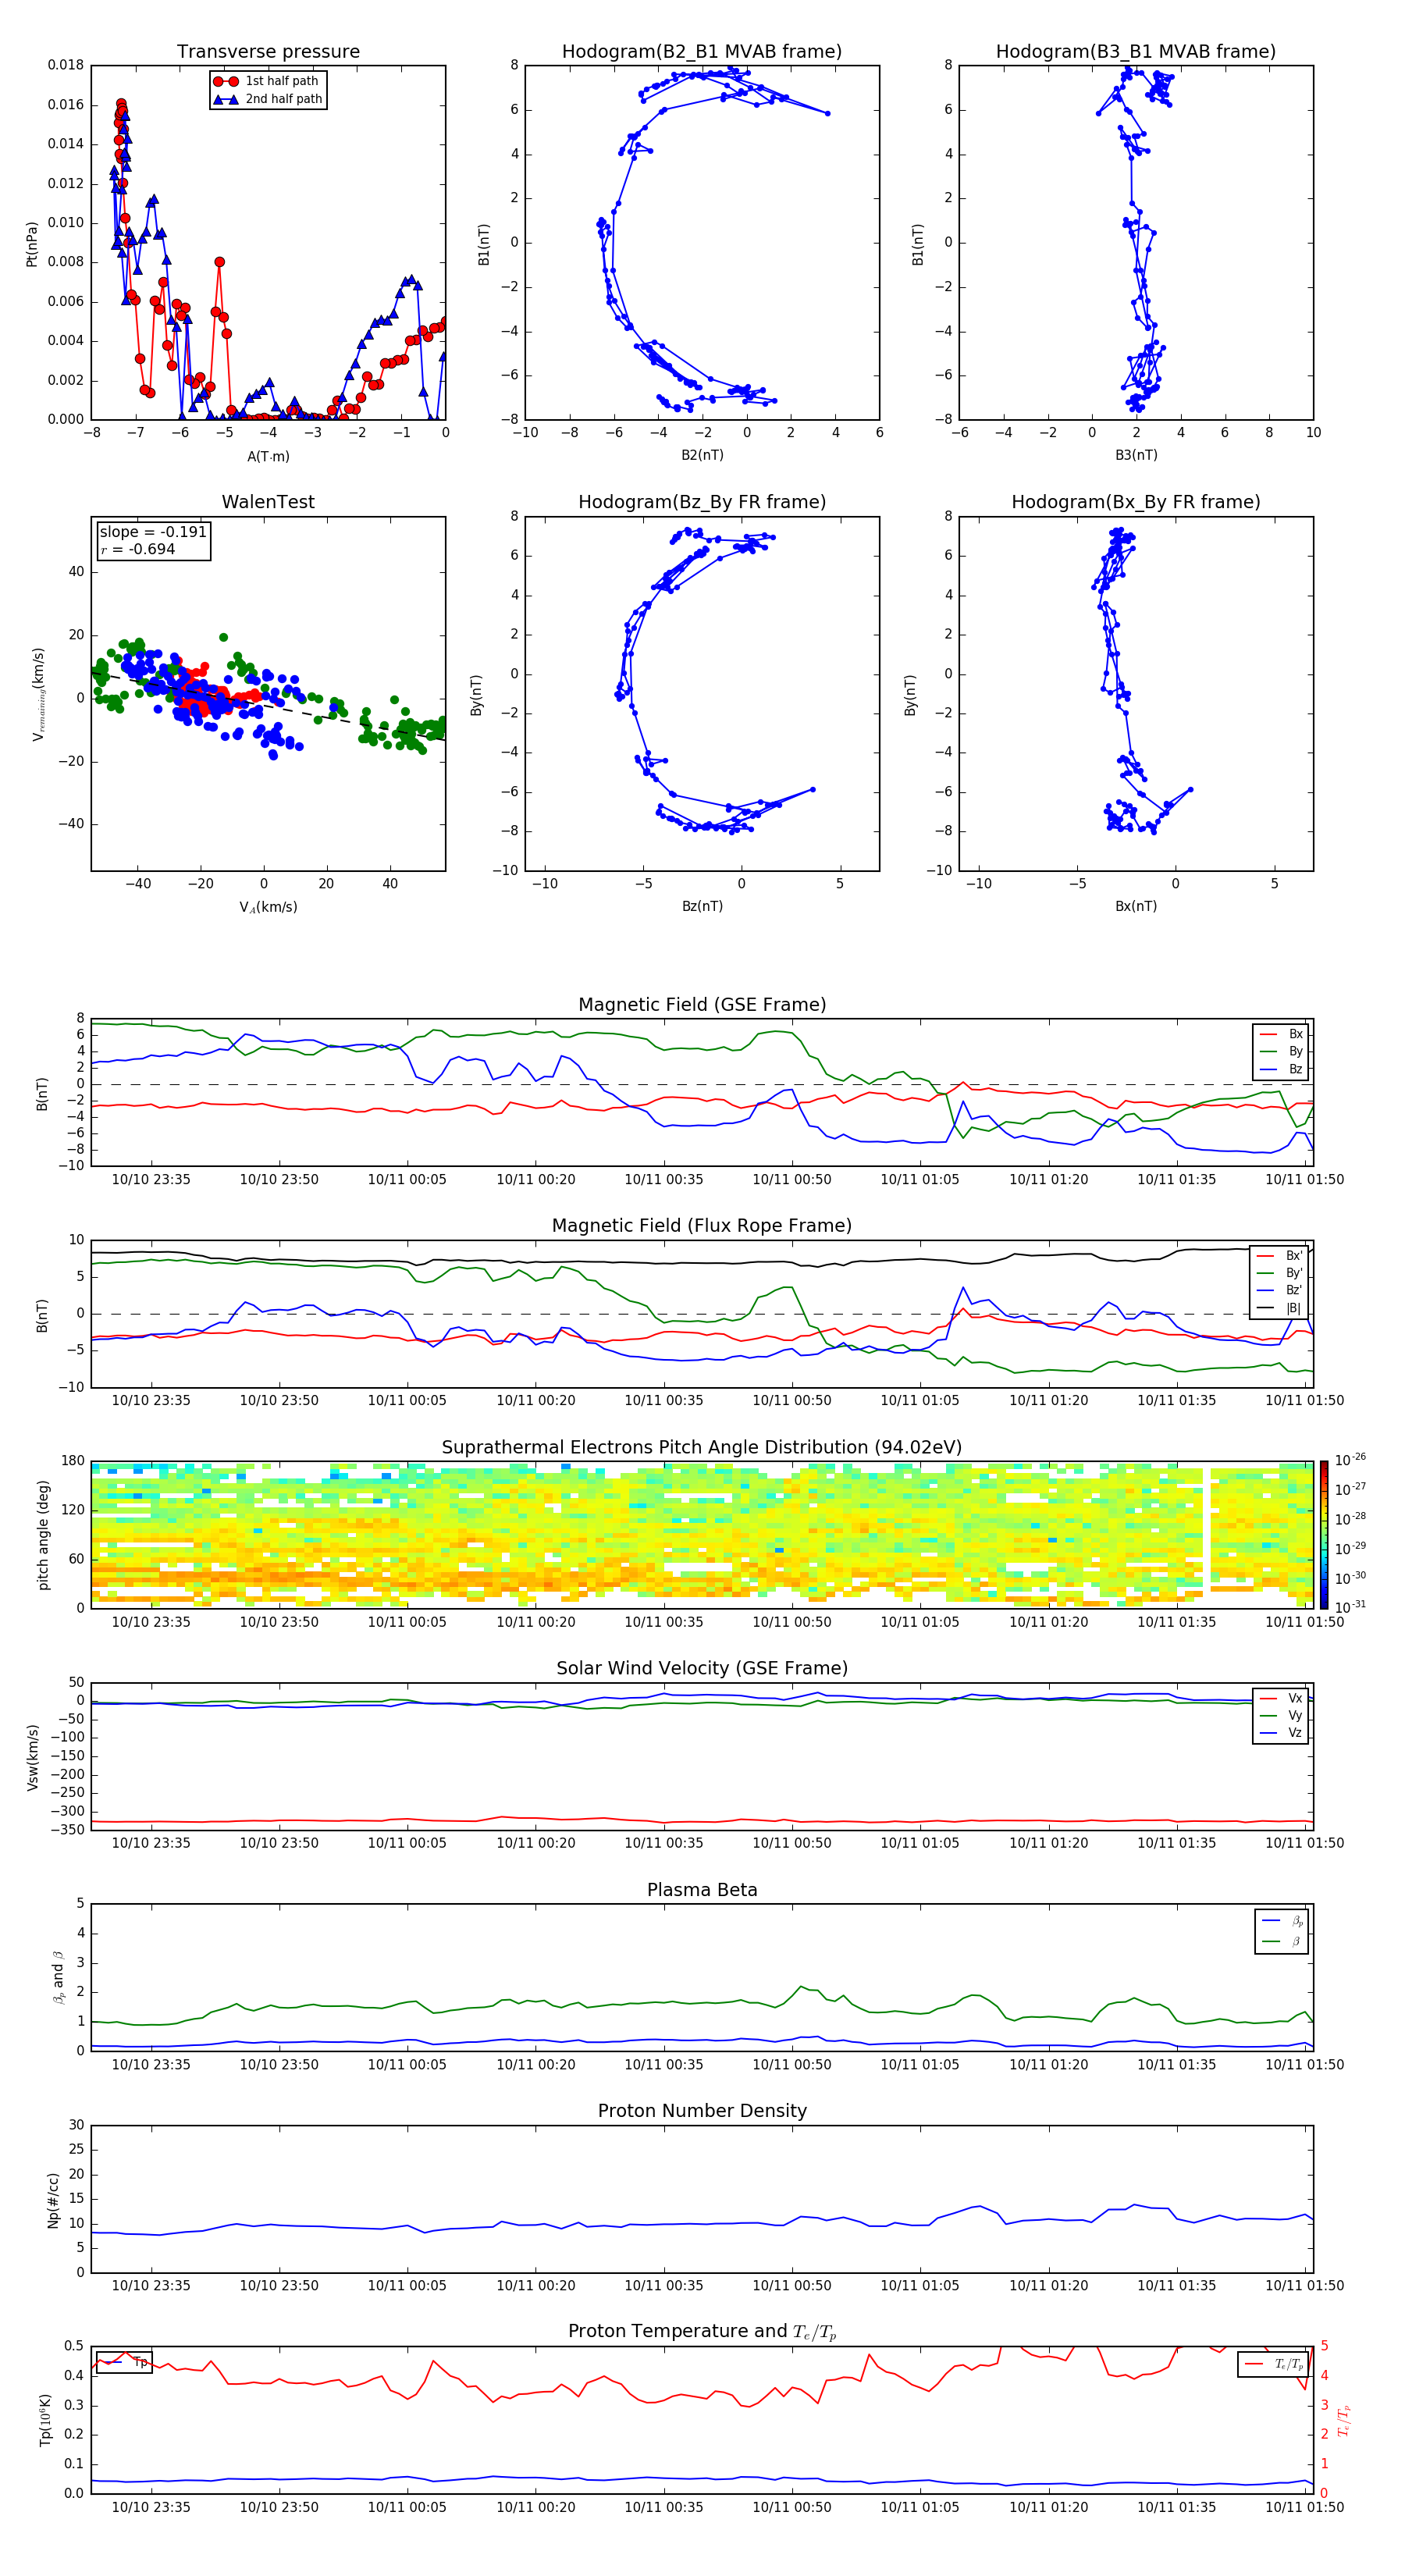Click '|B|' in flux rope legend
This screenshot has width=1405, height=2576.
click(x=1293, y=1308)
